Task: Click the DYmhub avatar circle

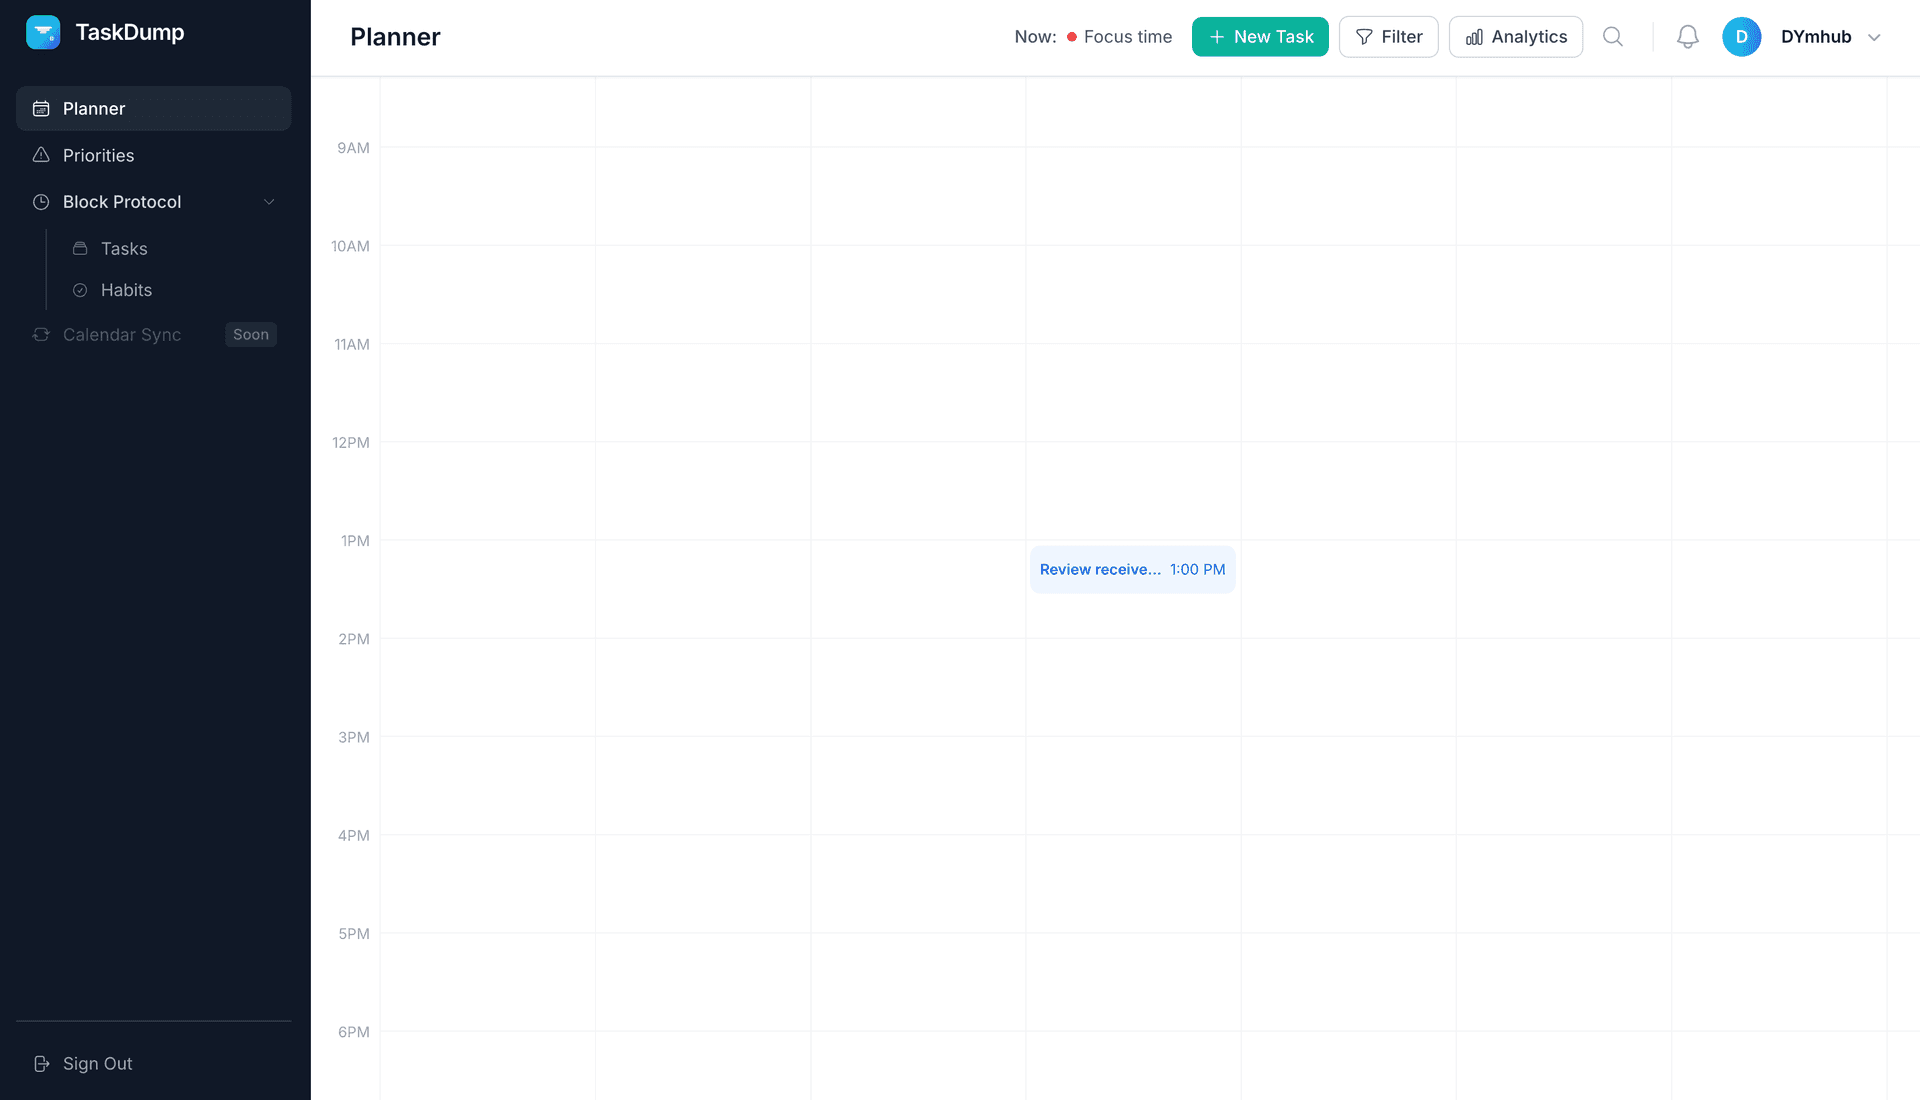Action: [1742, 36]
